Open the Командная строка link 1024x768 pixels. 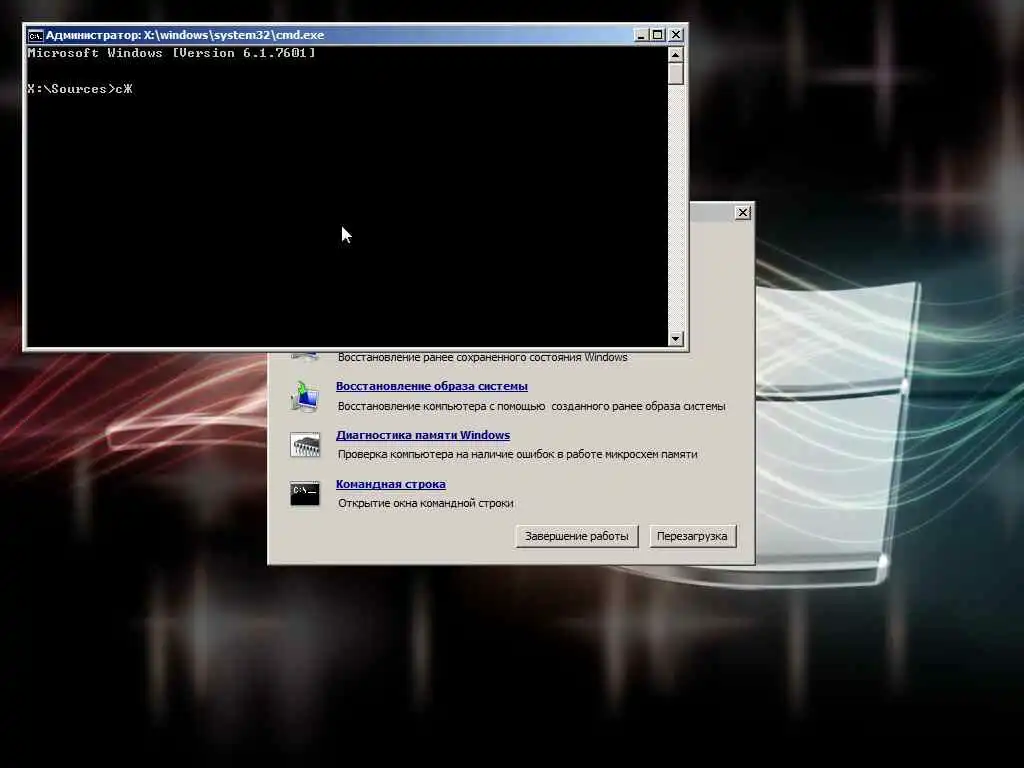coord(391,484)
